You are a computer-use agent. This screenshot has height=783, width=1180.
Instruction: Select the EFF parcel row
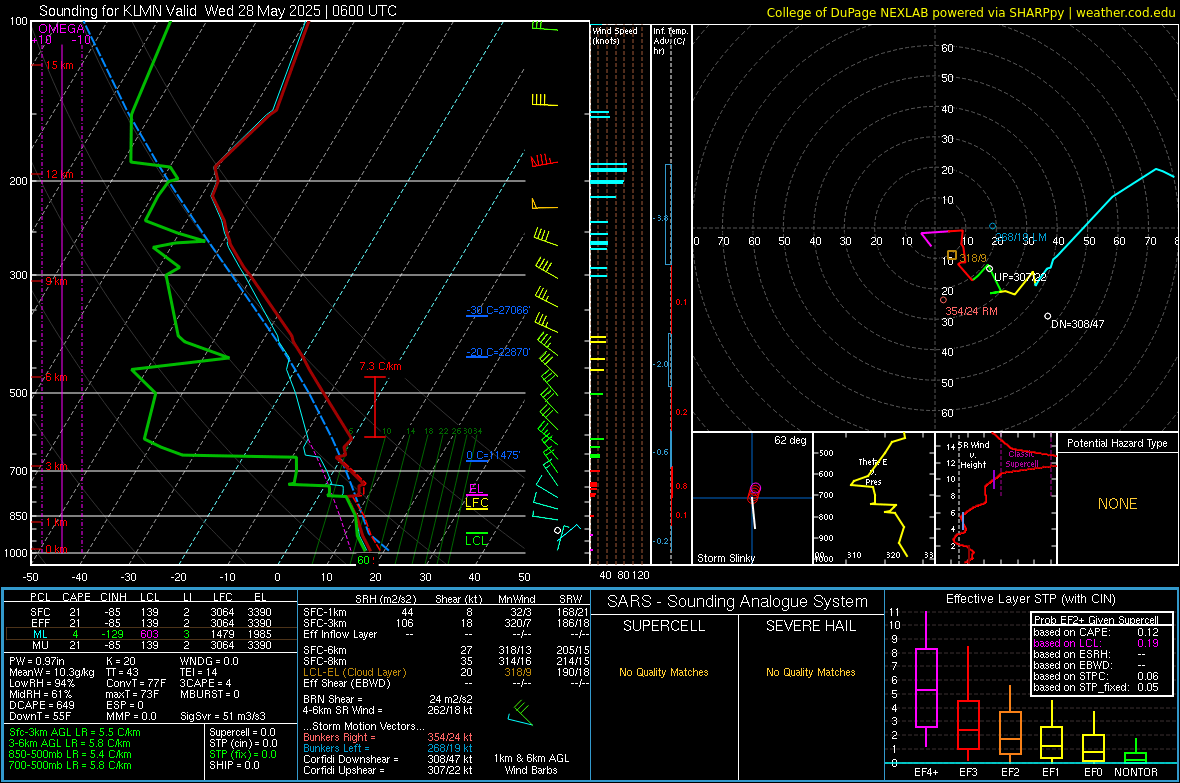tap(151, 623)
